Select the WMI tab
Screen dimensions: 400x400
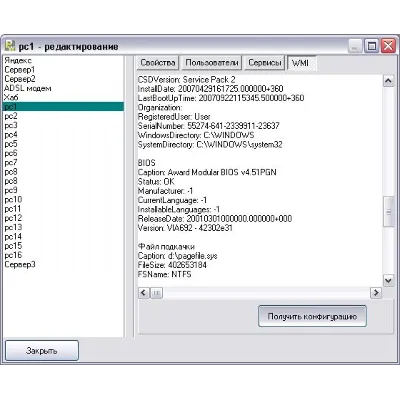(301, 63)
